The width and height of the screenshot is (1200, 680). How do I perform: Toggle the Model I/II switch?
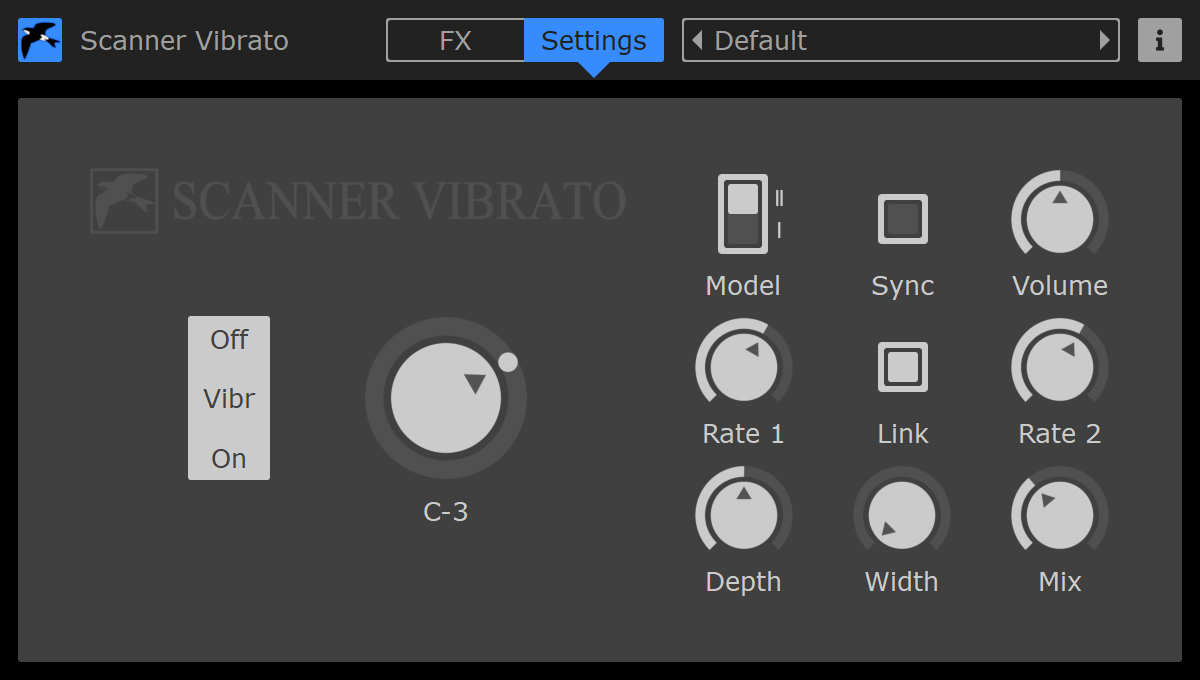(x=743, y=214)
